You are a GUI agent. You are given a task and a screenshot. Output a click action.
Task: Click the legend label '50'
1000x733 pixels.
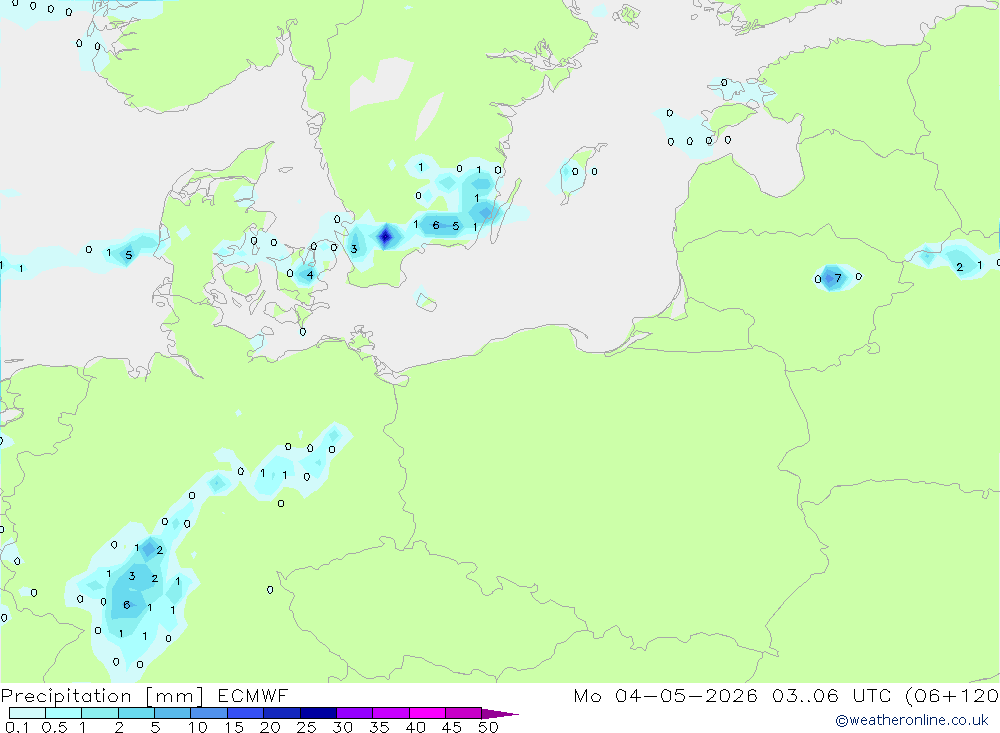click(x=488, y=727)
